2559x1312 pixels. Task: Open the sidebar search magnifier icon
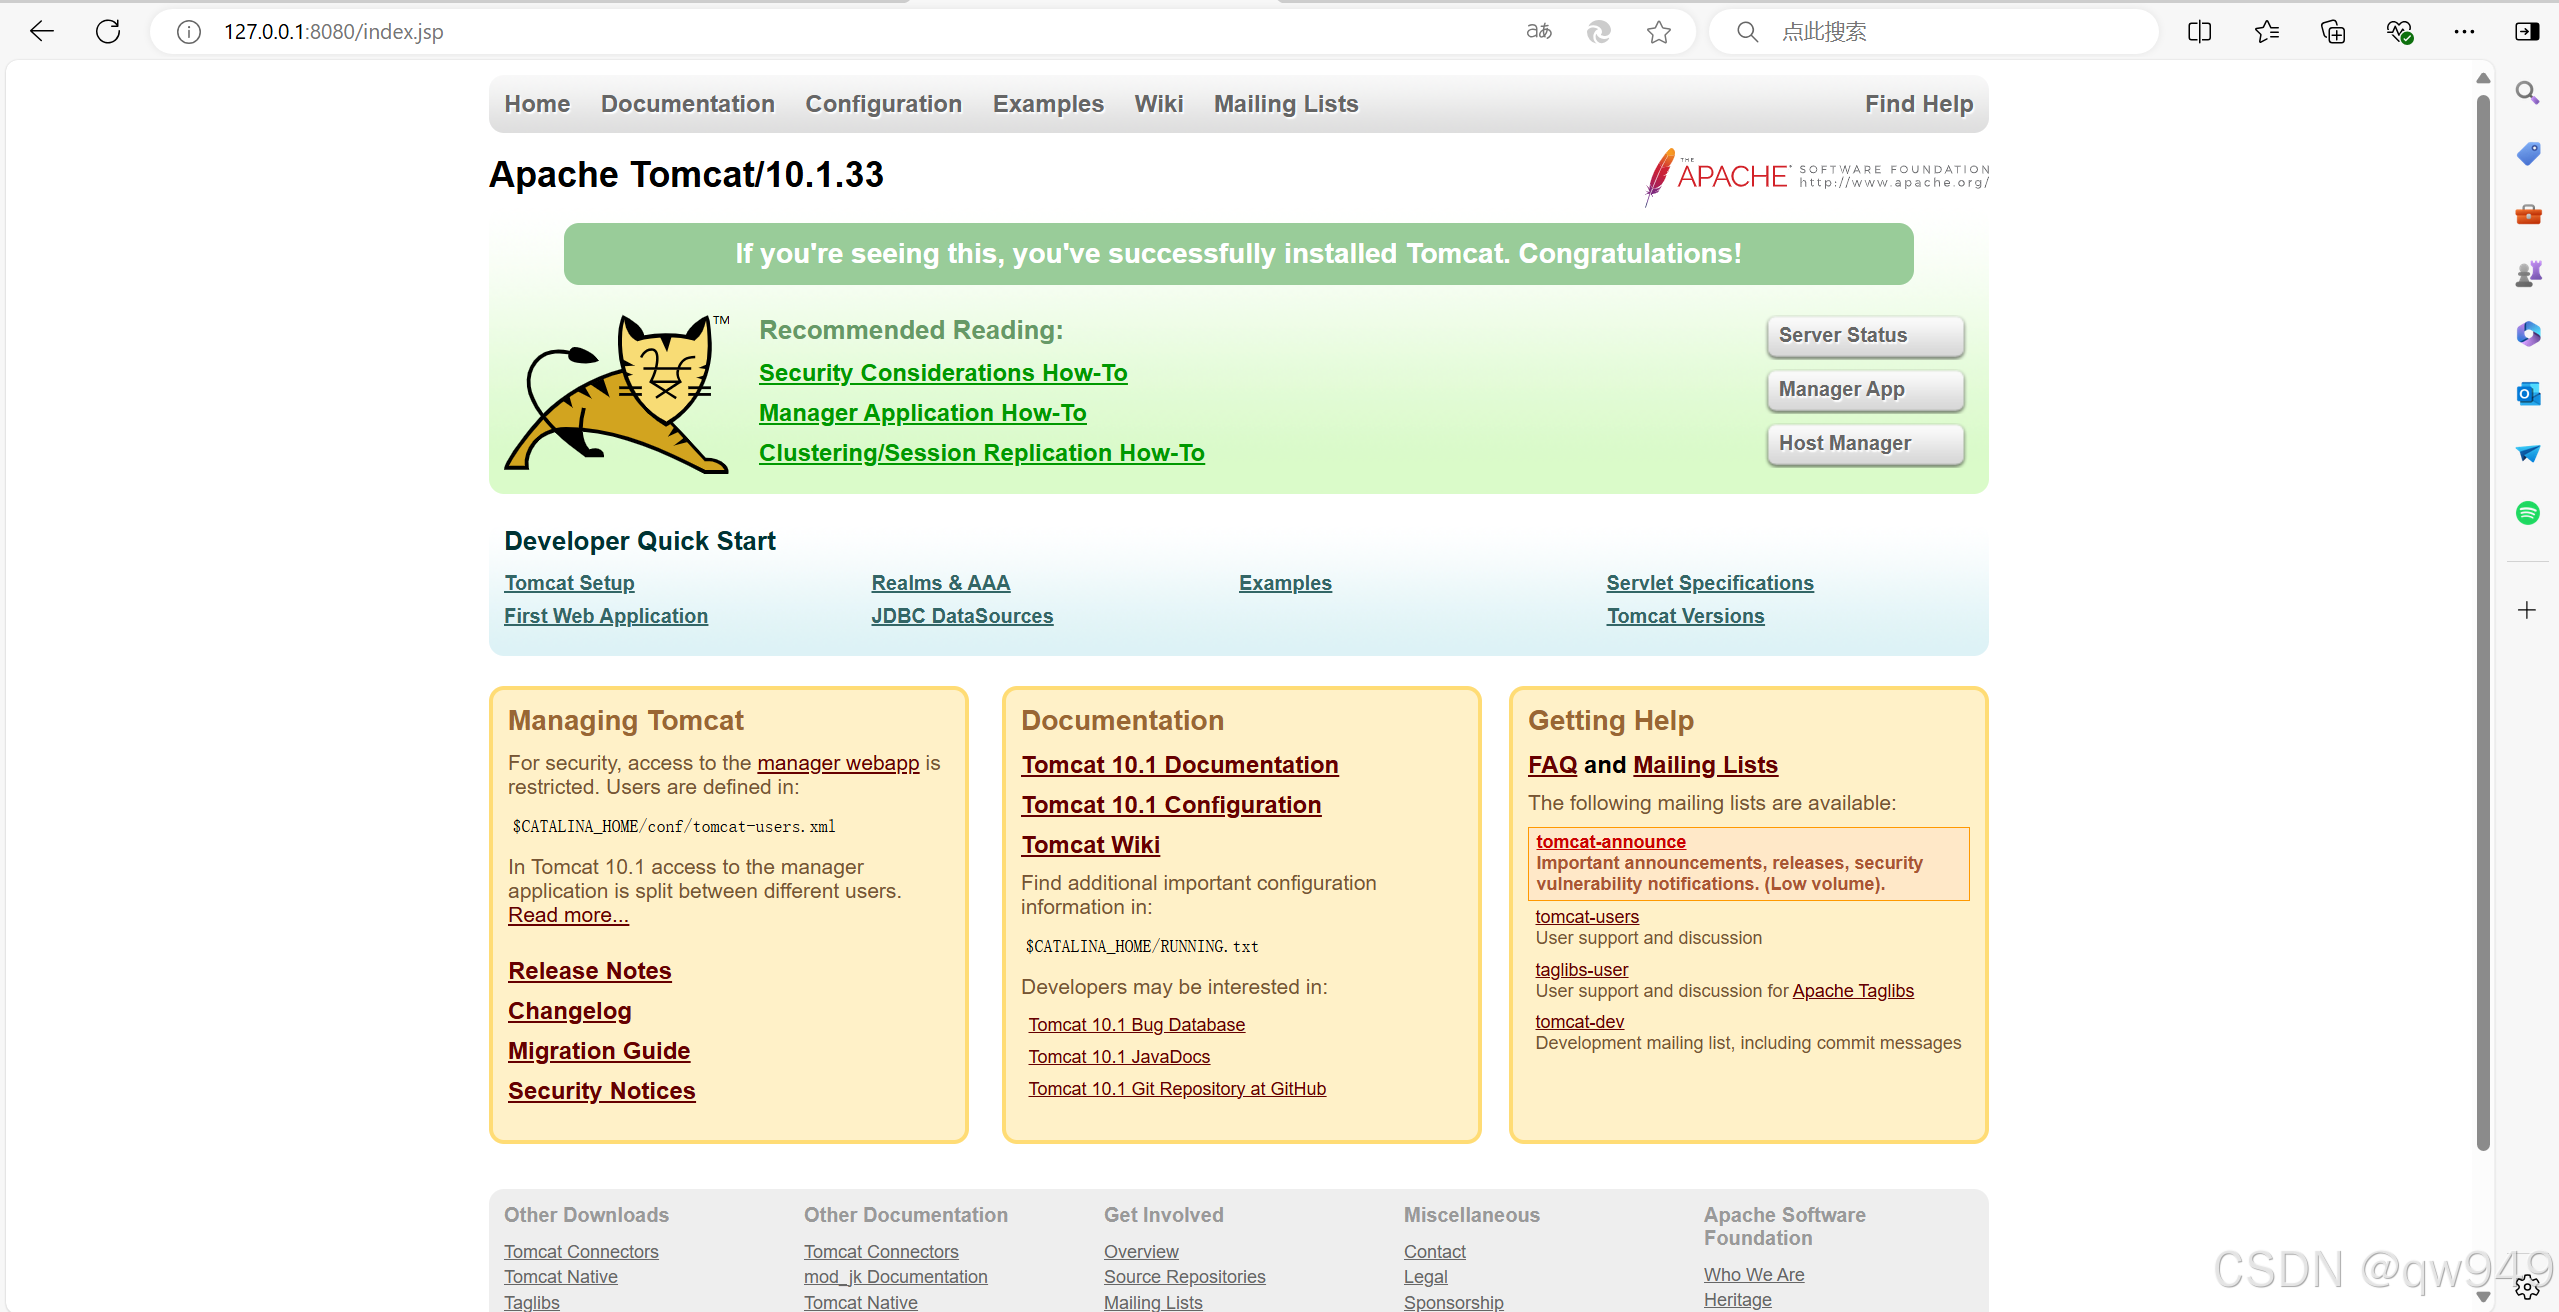click(x=2527, y=93)
